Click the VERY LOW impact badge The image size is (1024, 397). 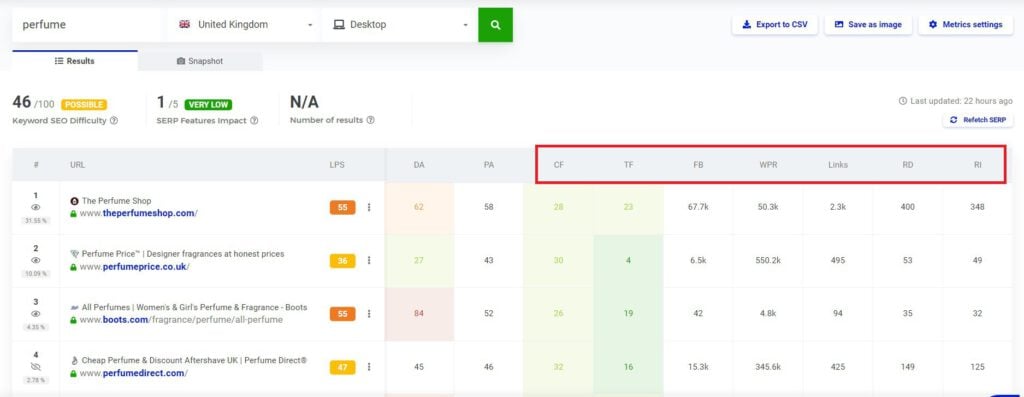208,104
